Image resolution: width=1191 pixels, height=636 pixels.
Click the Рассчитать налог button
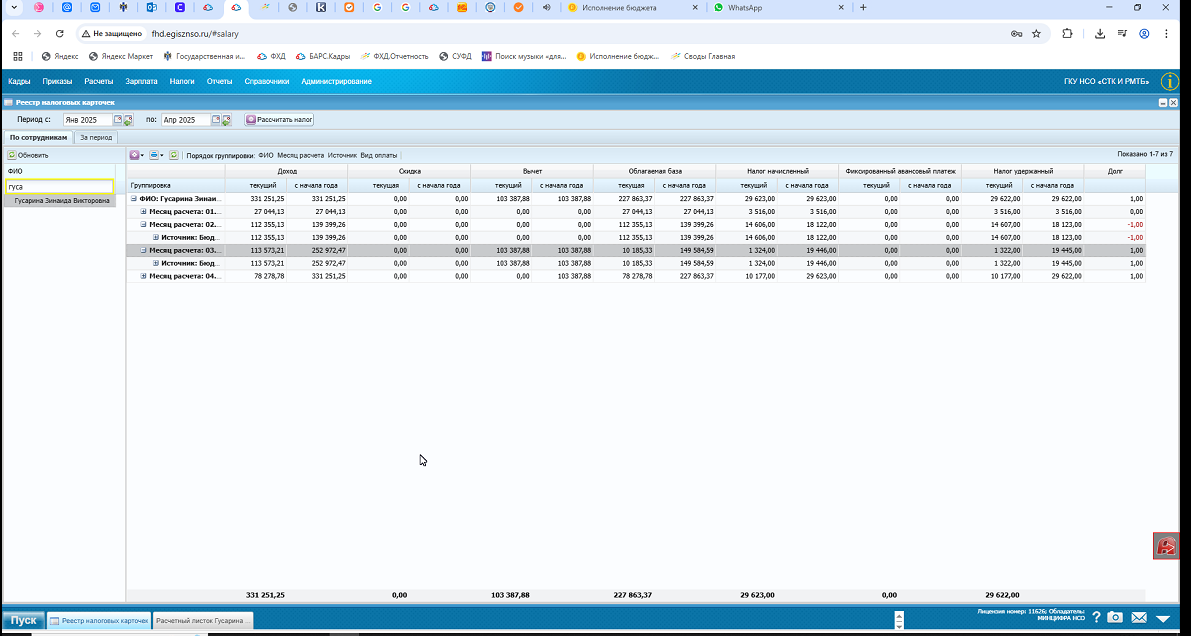[279, 120]
